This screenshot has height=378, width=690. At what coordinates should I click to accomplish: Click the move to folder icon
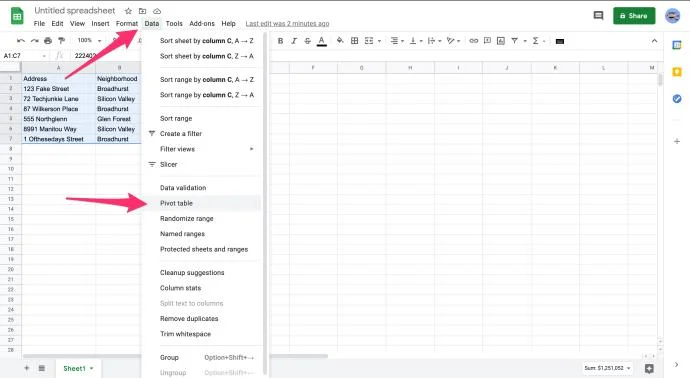[x=143, y=11]
